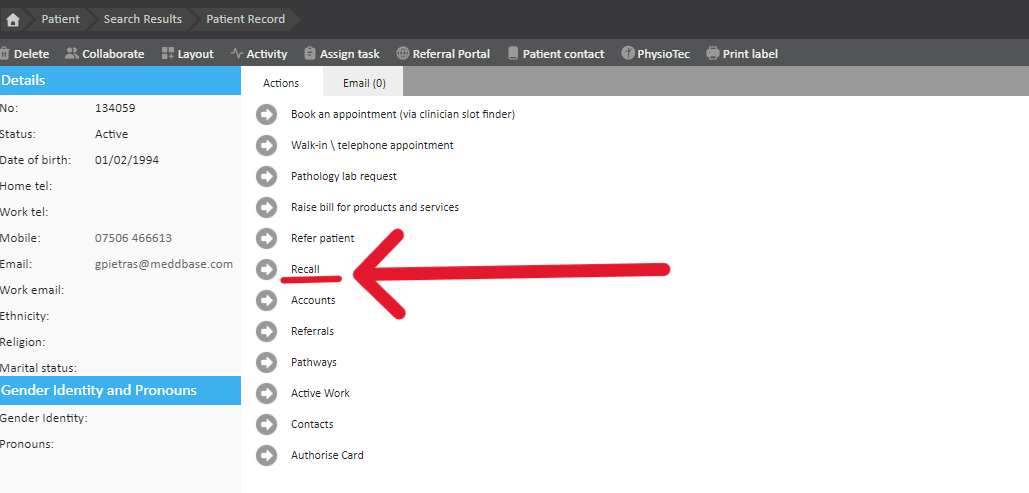Click the Delete trash icon
The height and width of the screenshot is (493, 1029).
(x=4, y=54)
